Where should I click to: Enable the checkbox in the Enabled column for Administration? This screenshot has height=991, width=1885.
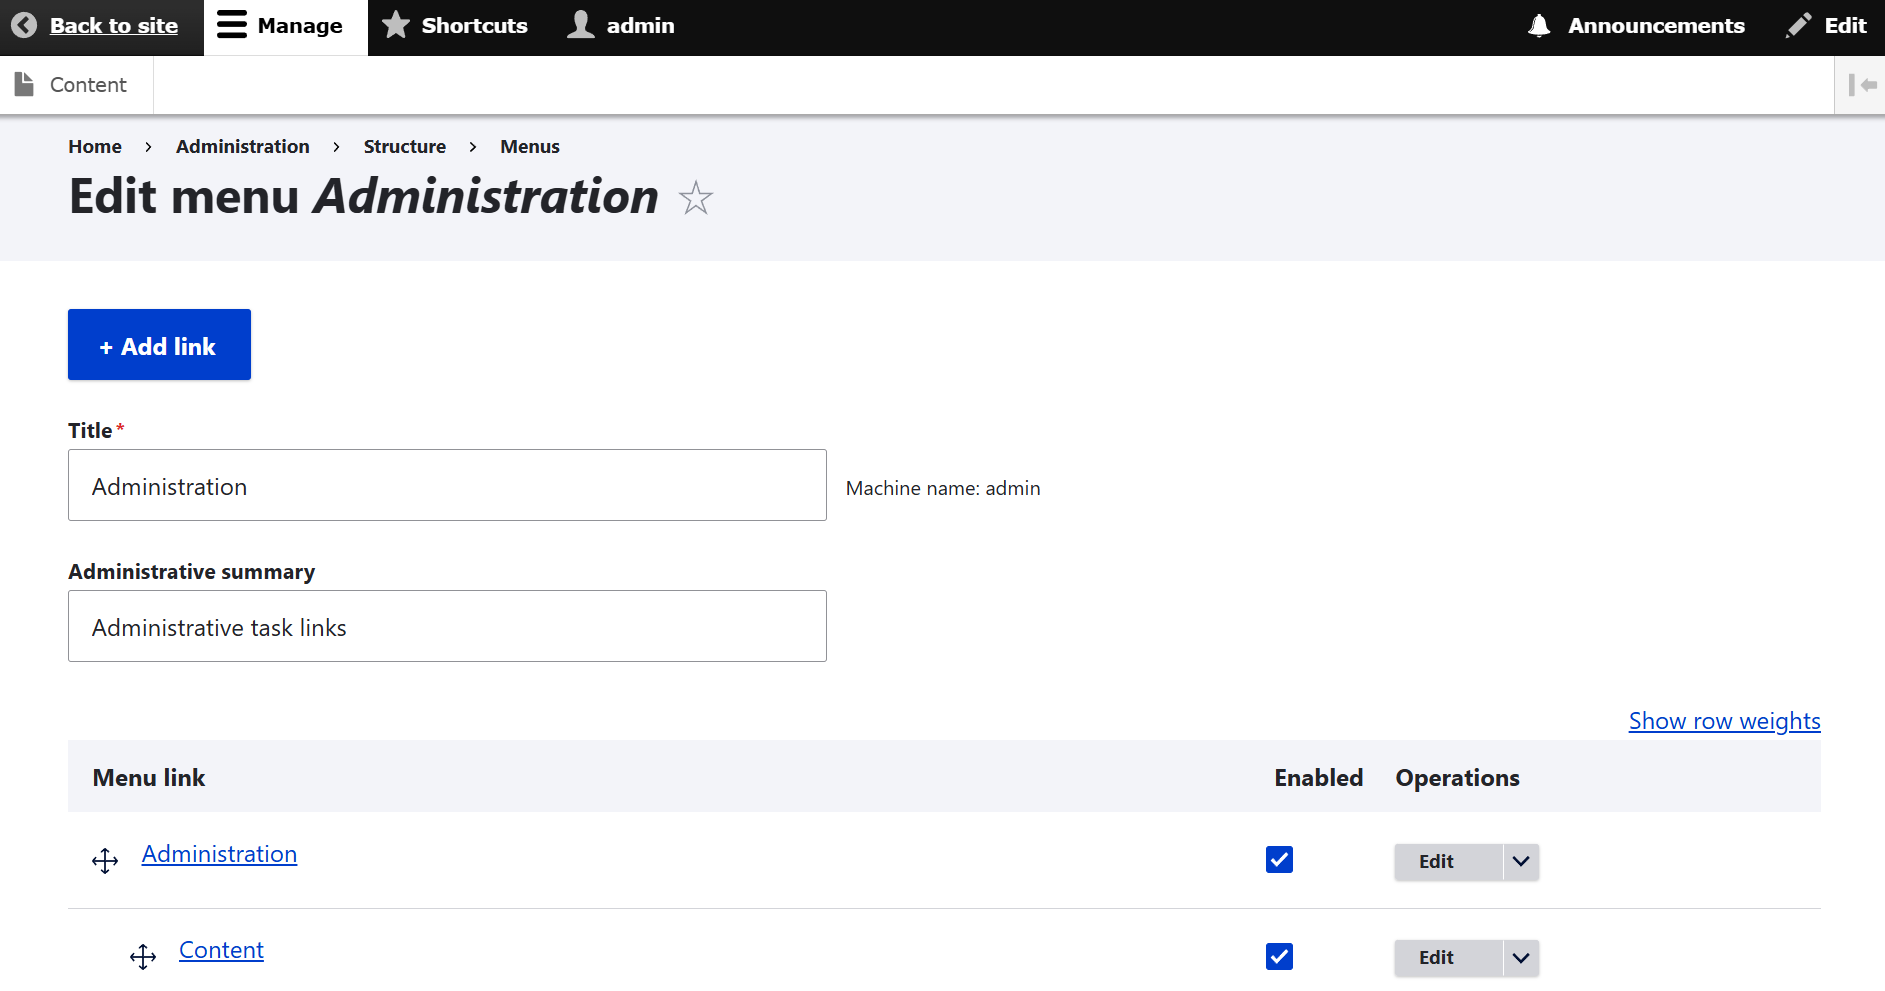tap(1279, 859)
